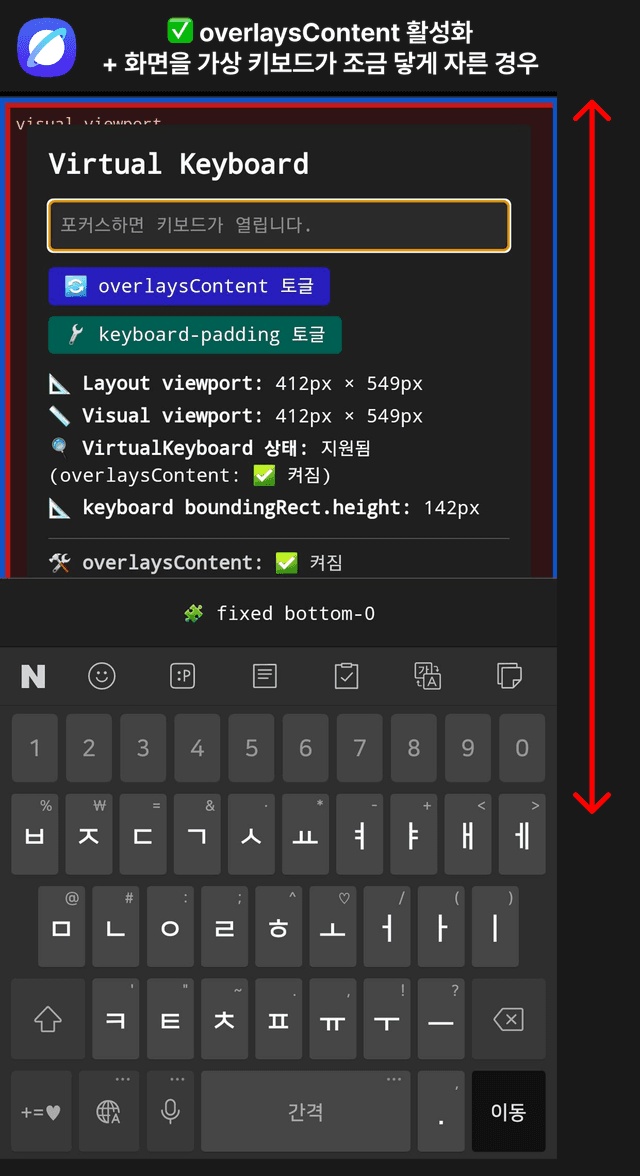Toggle keyboard-padding with green button
The width and height of the screenshot is (640, 1176).
coord(195,334)
